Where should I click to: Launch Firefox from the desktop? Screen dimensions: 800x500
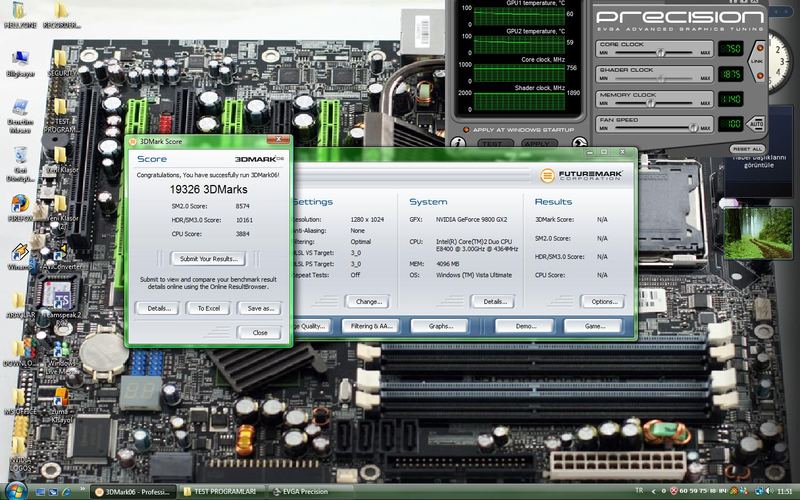pos(20,208)
